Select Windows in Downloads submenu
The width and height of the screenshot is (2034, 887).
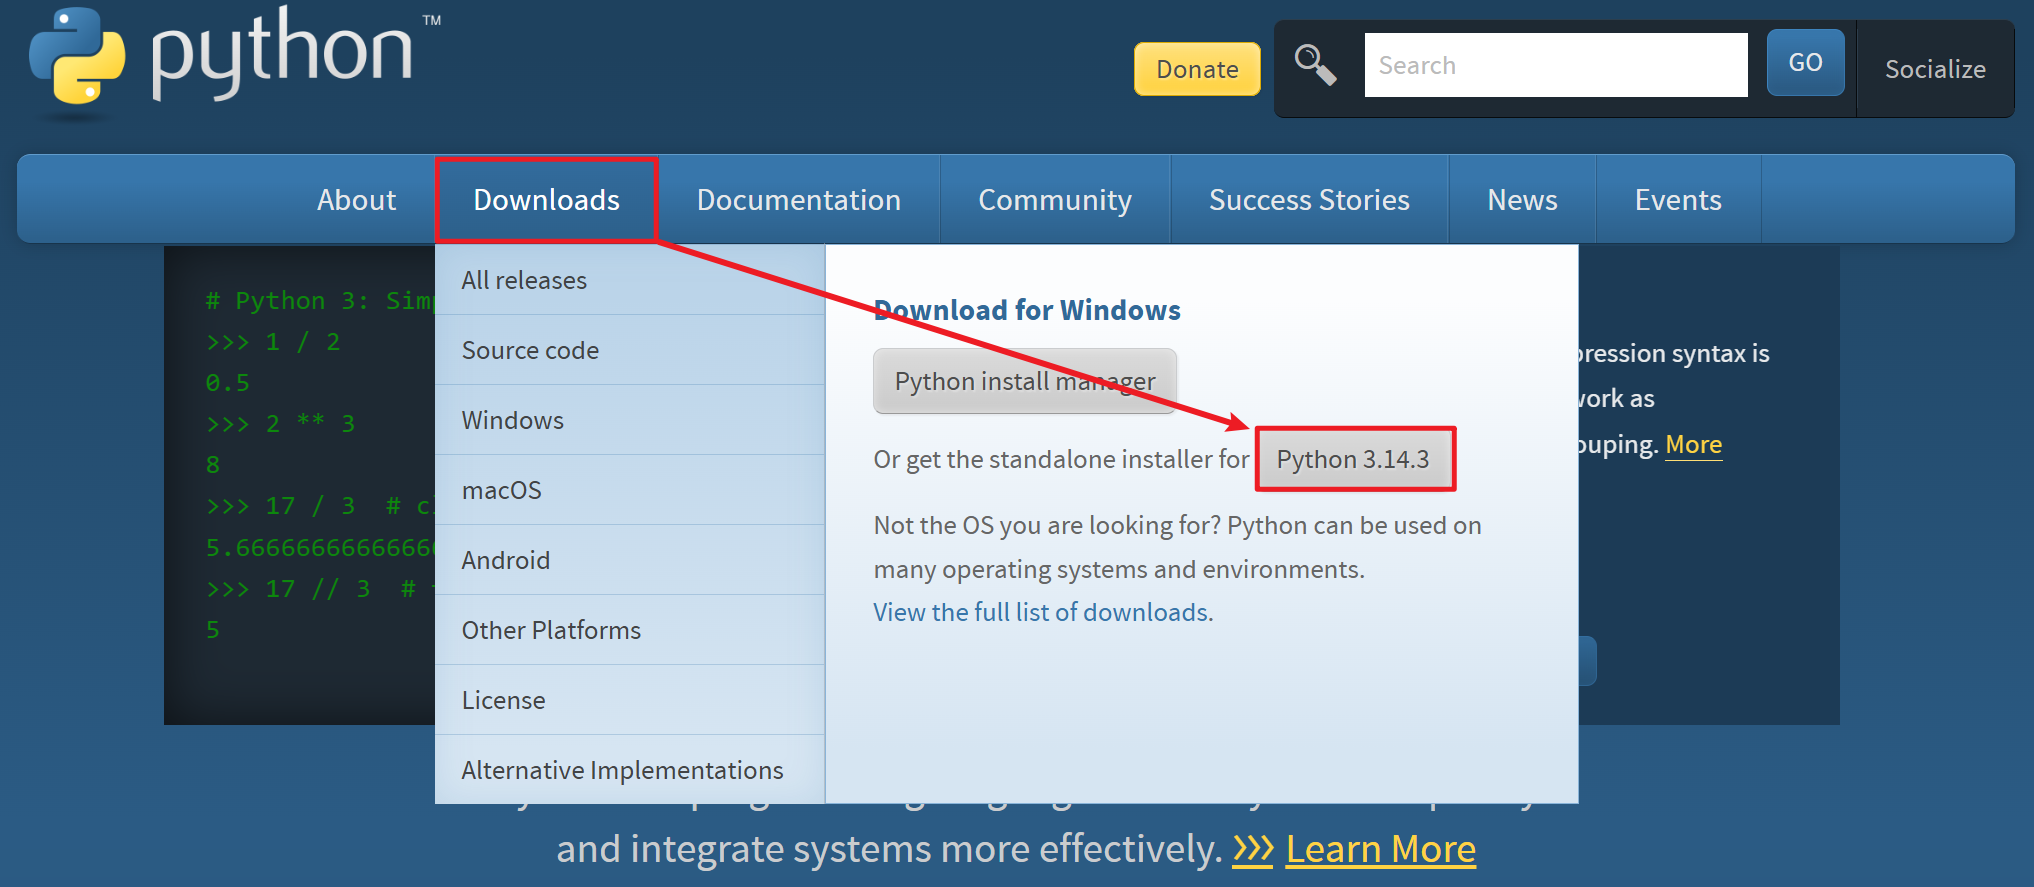point(630,420)
